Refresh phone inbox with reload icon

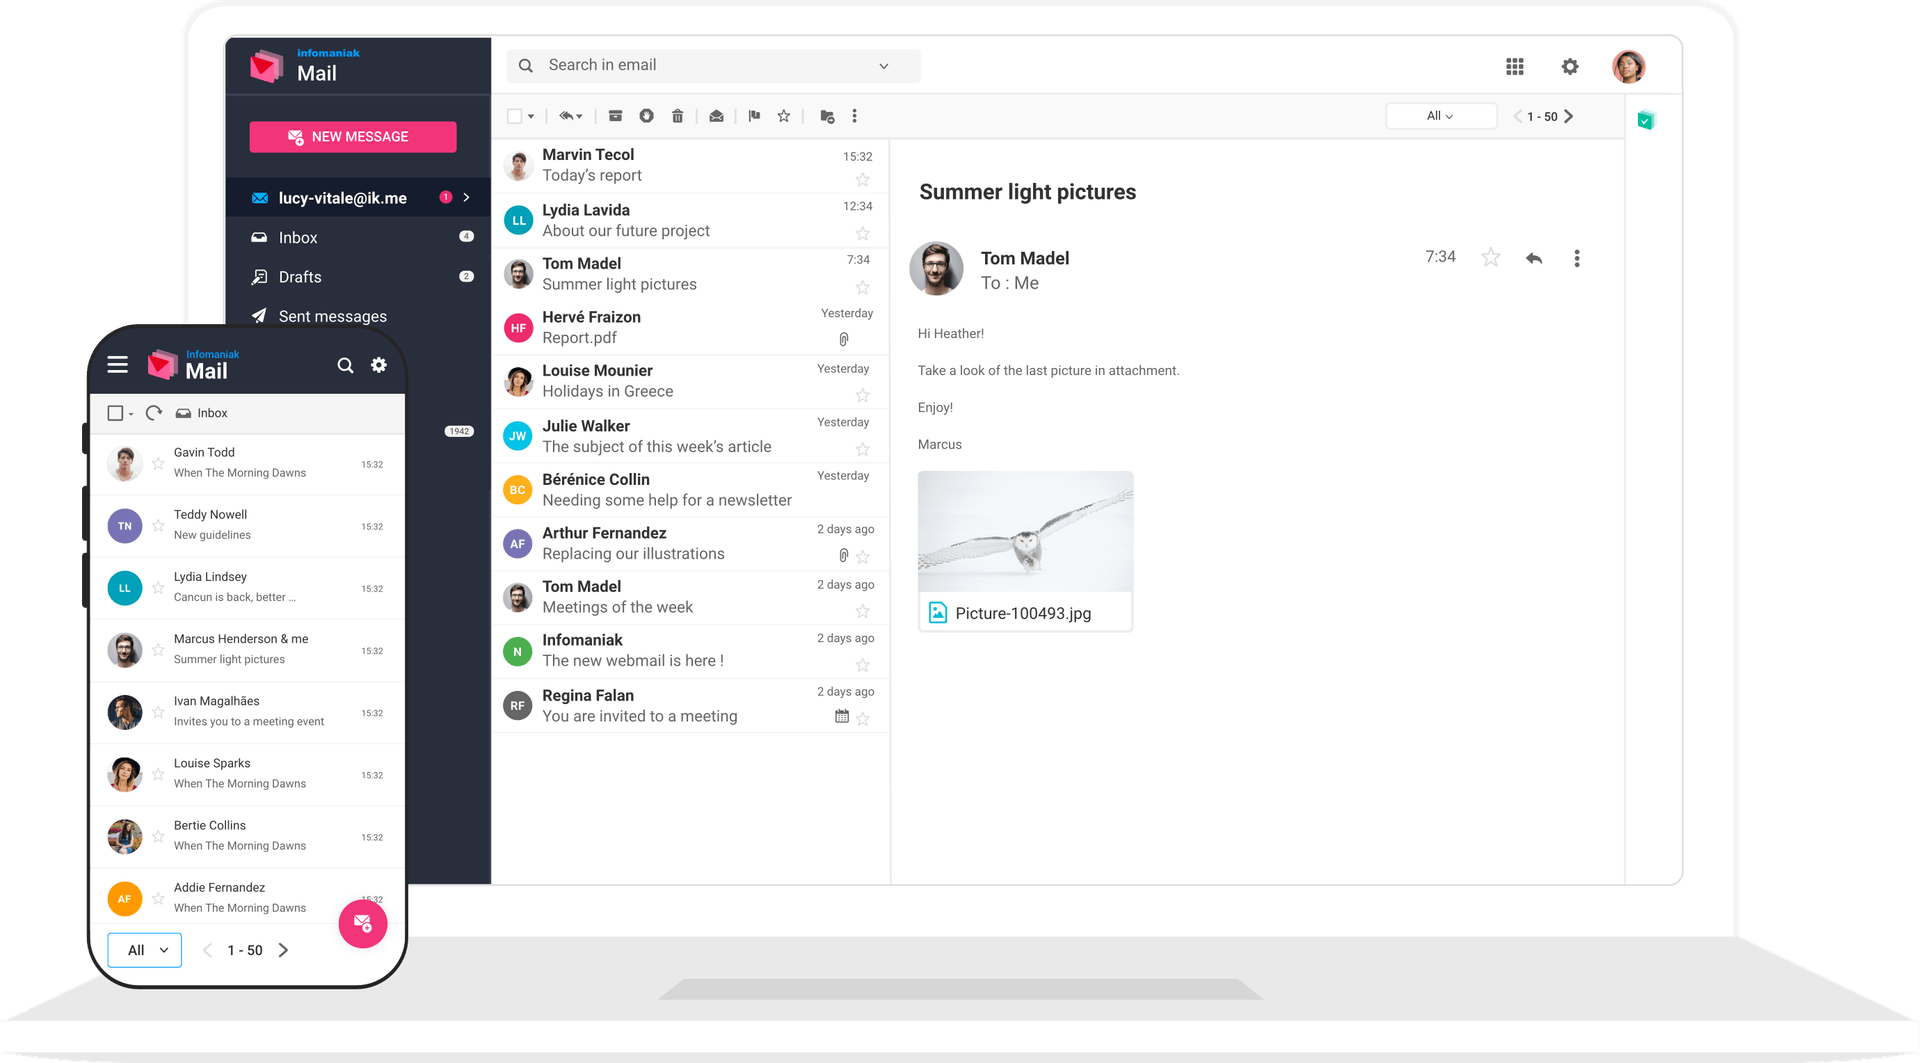[x=154, y=413]
